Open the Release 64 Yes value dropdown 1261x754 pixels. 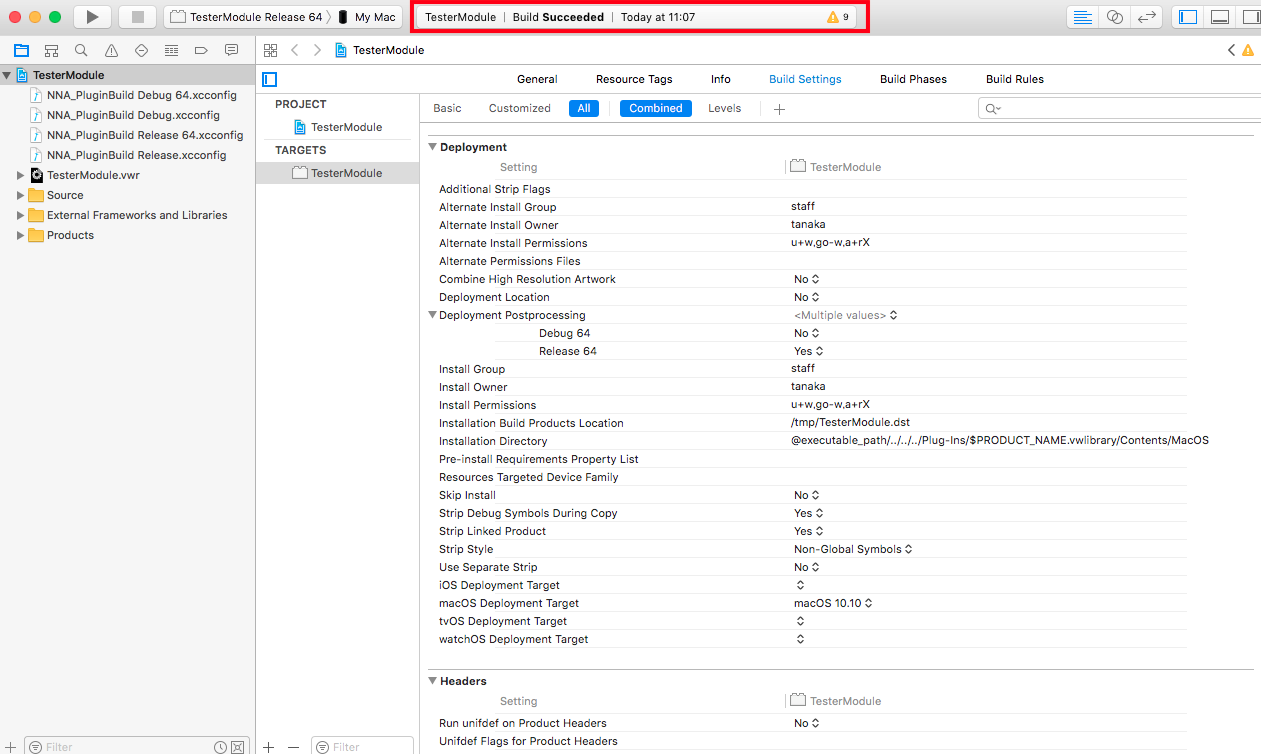809,351
